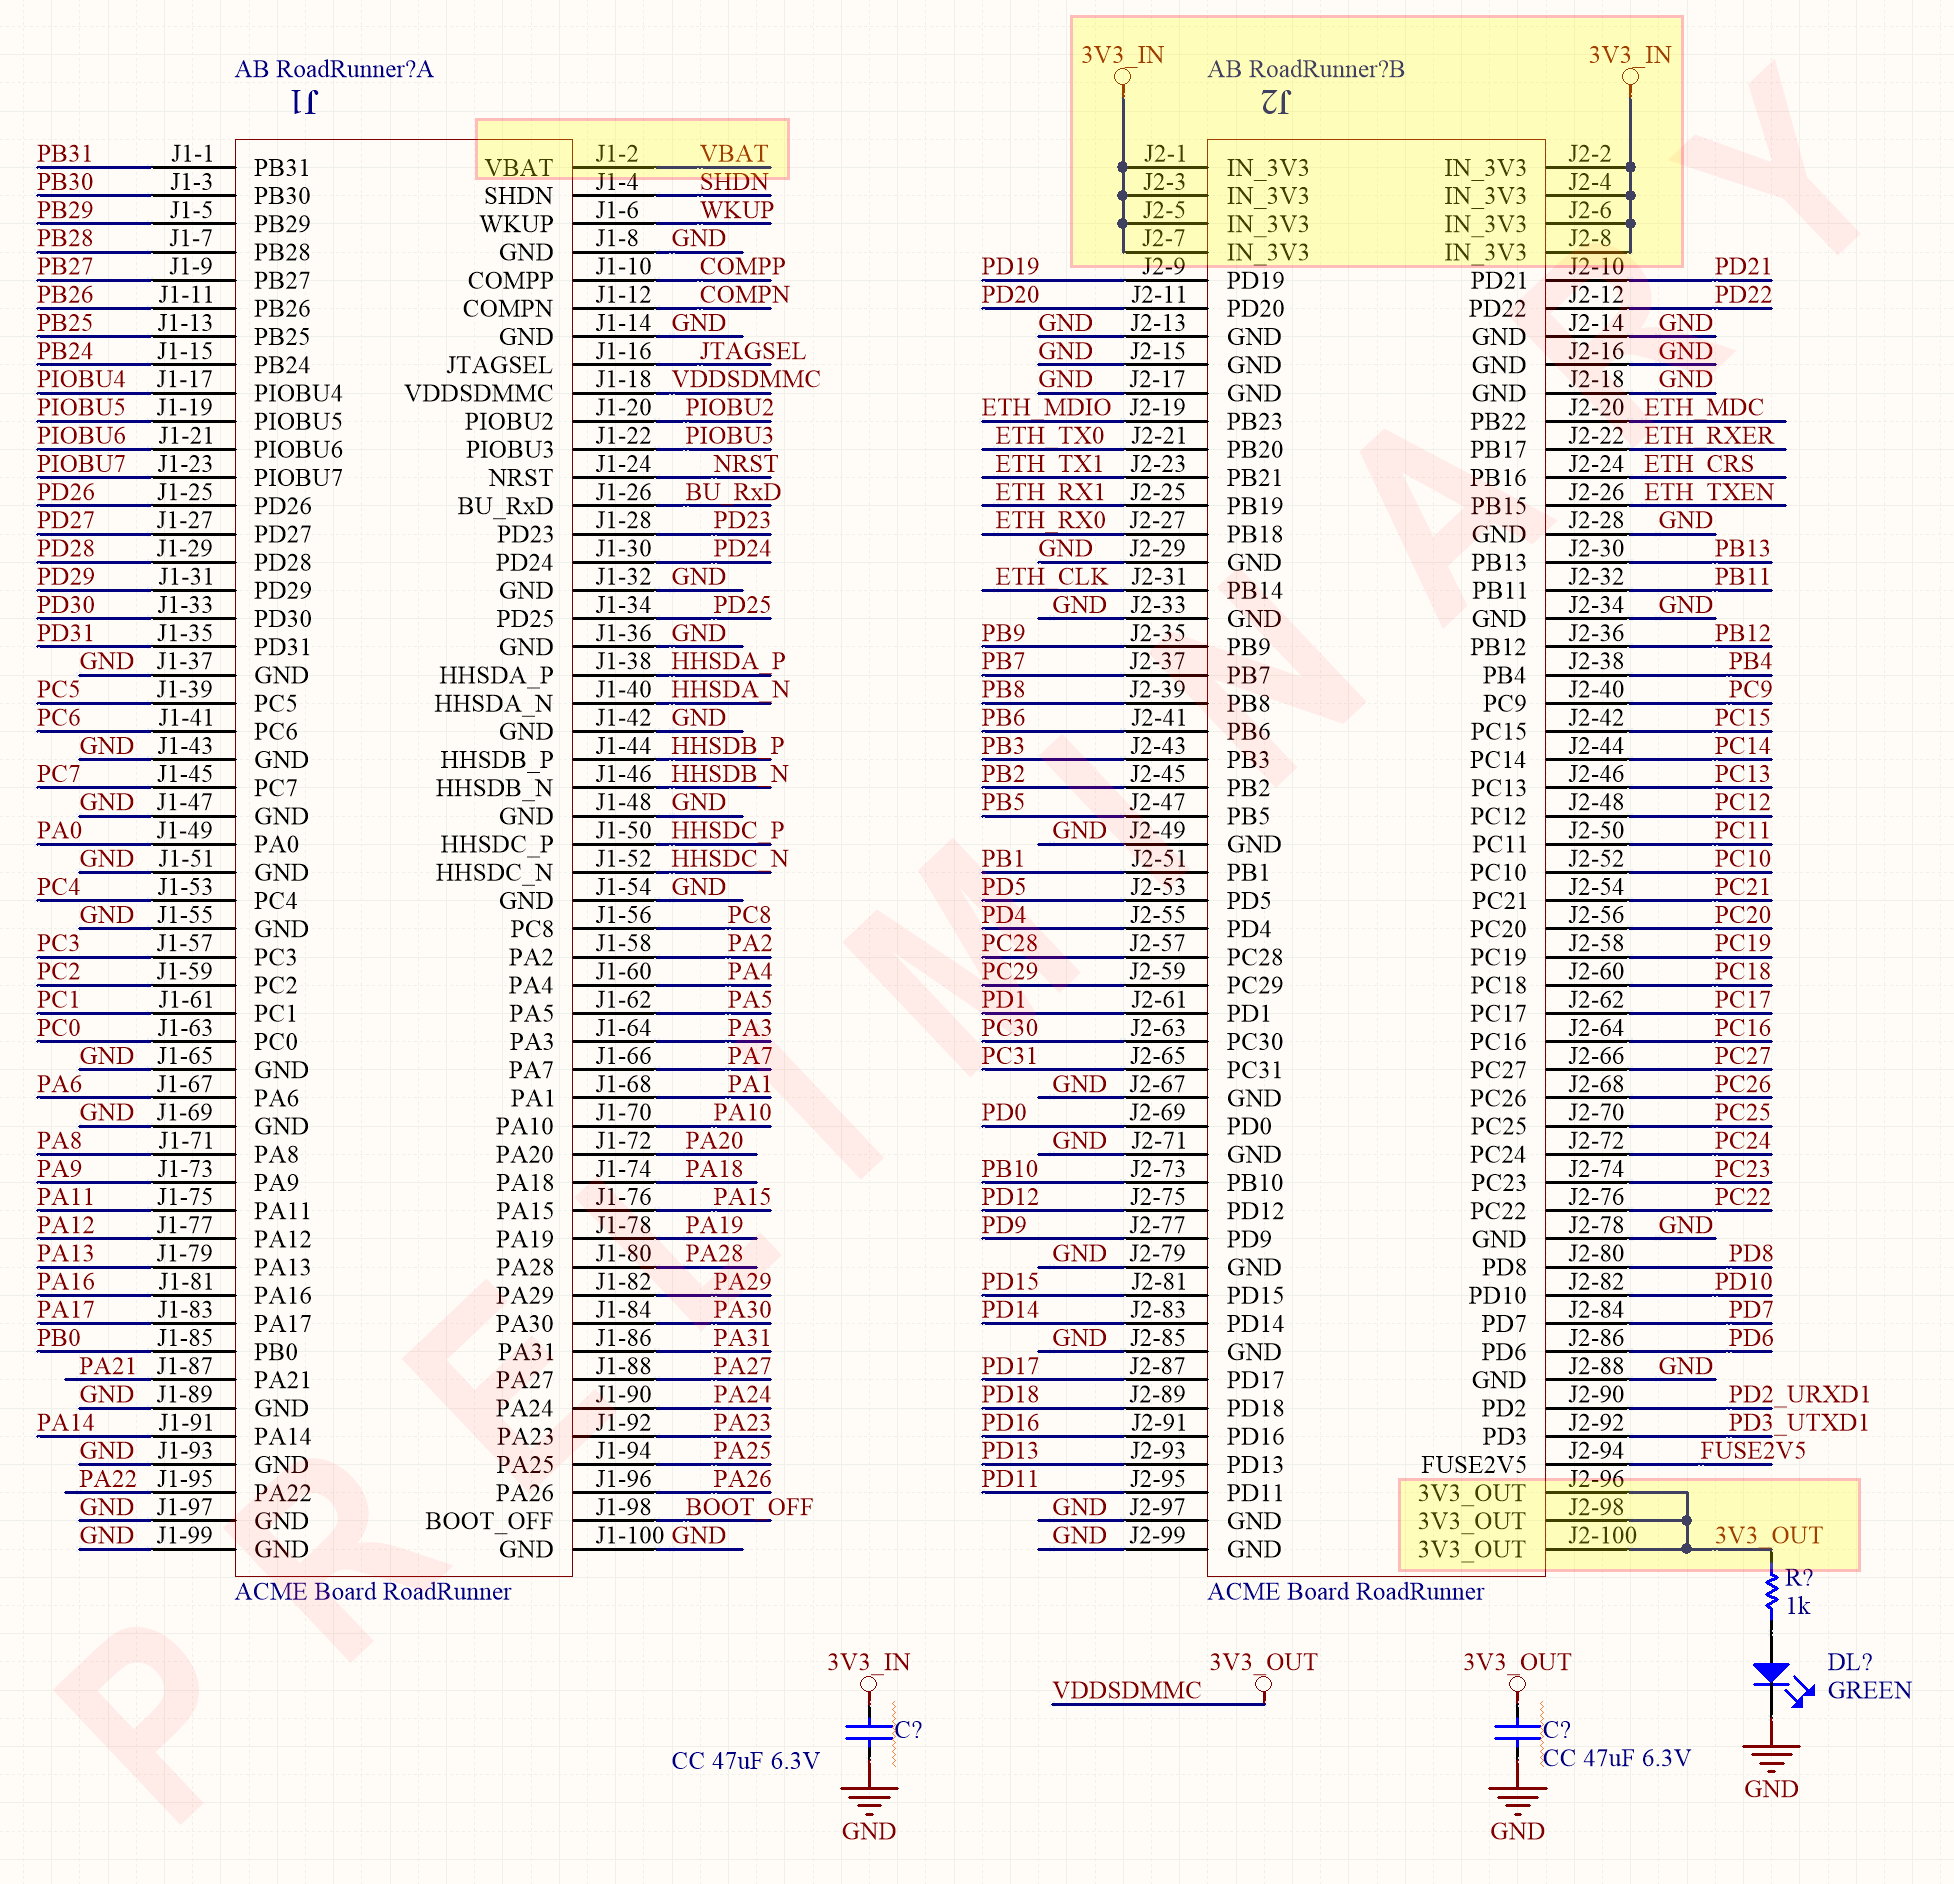This screenshot has height=1884, width=1954.
Task: Click the mirrored J2 designator
Action: click(1276, 102)
